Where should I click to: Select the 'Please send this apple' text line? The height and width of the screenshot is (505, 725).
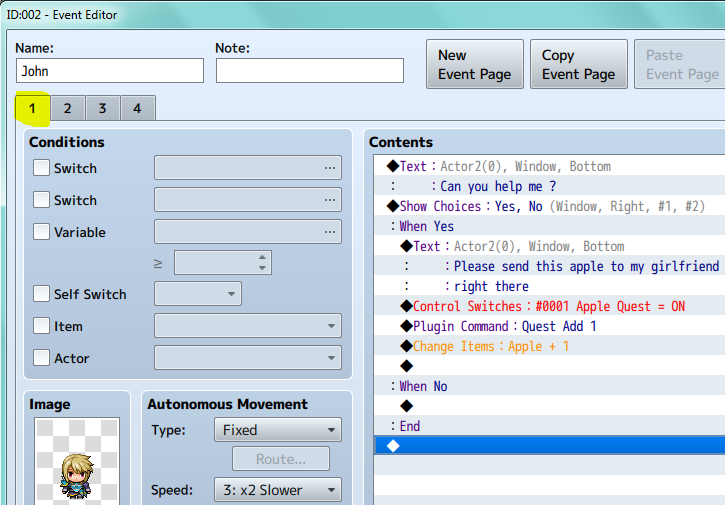[x=550, y=266]
